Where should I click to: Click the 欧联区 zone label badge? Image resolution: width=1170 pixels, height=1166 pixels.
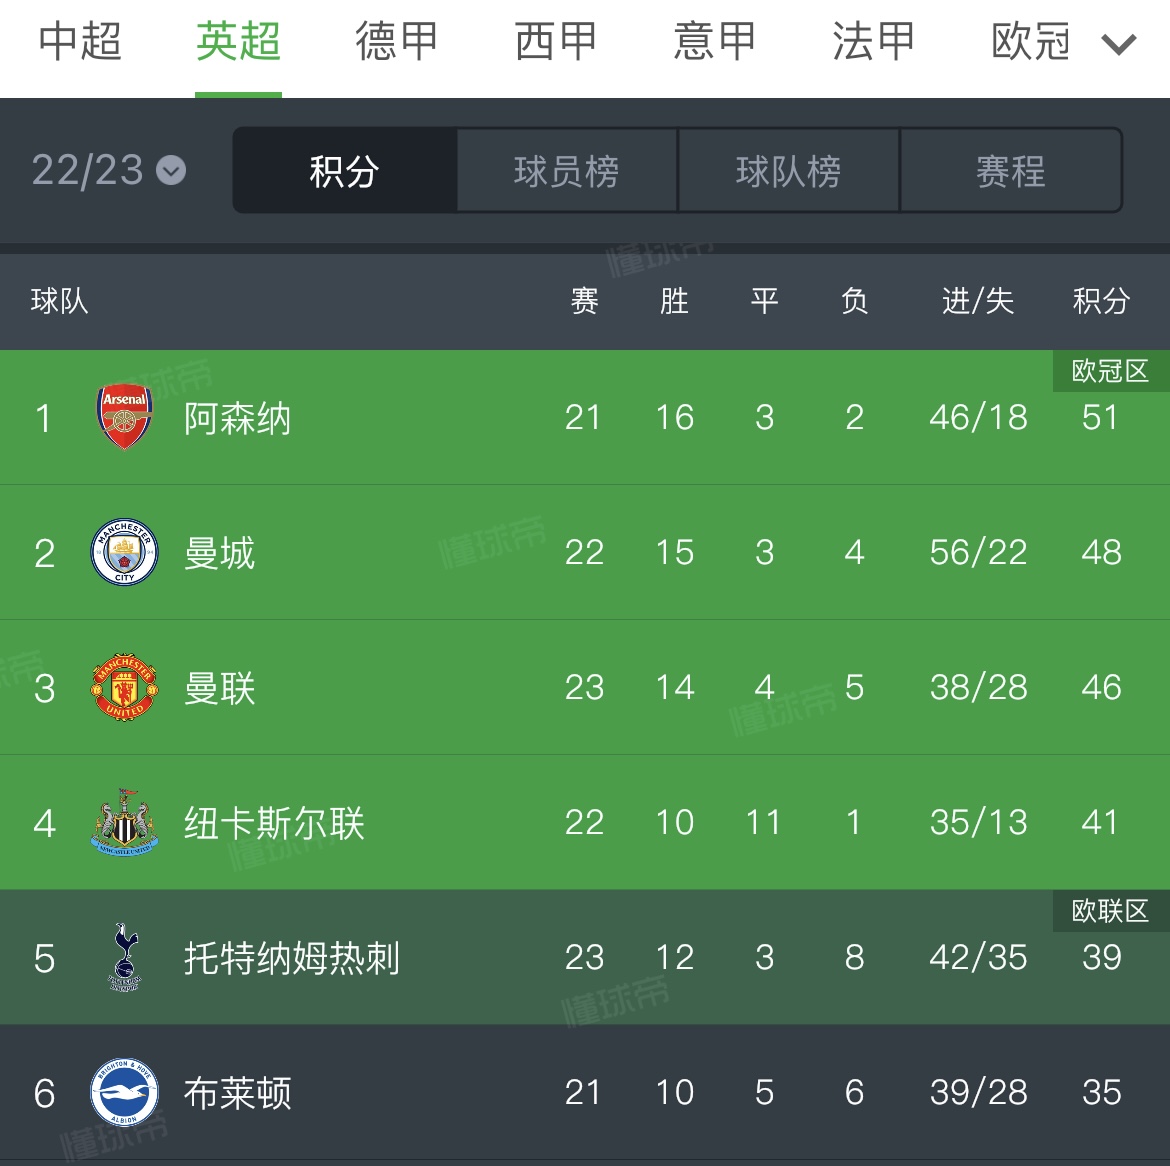coord(1110,910)
